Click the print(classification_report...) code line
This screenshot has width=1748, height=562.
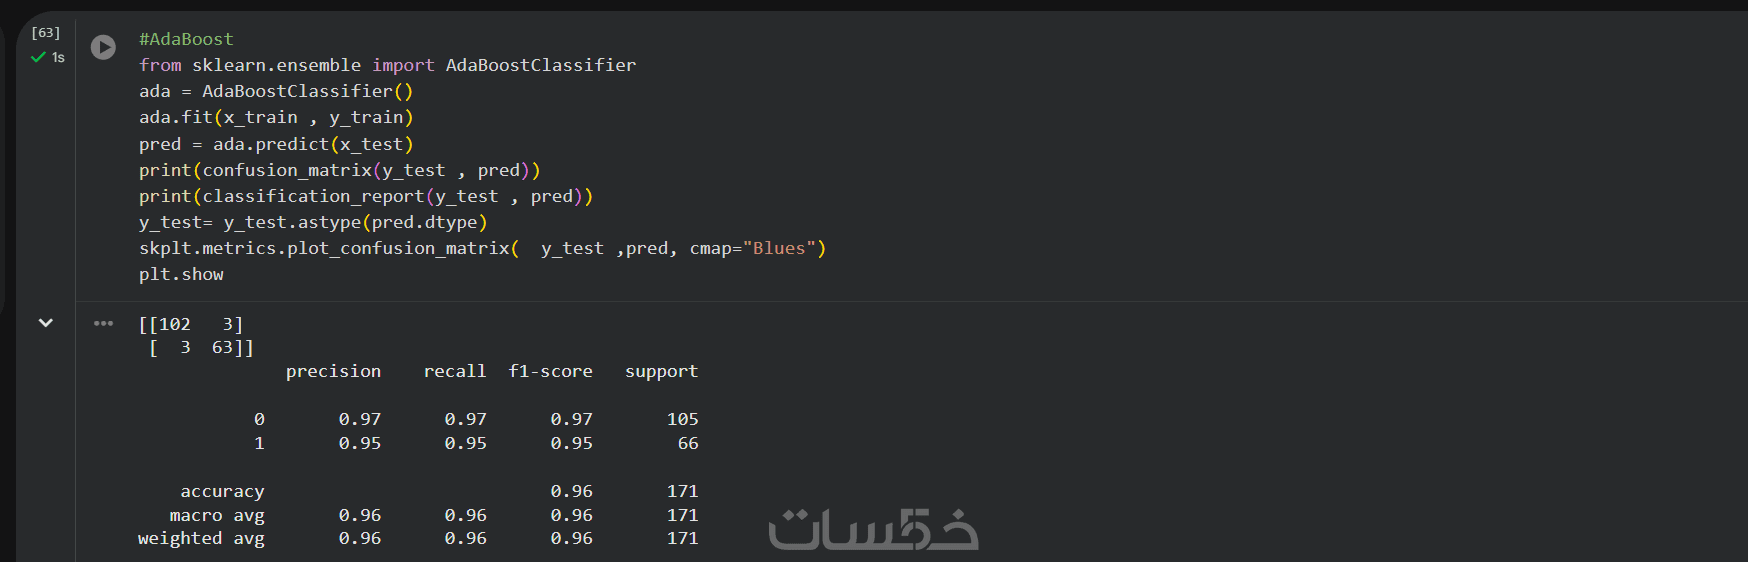pyautogui.click(x=365, y=196)
